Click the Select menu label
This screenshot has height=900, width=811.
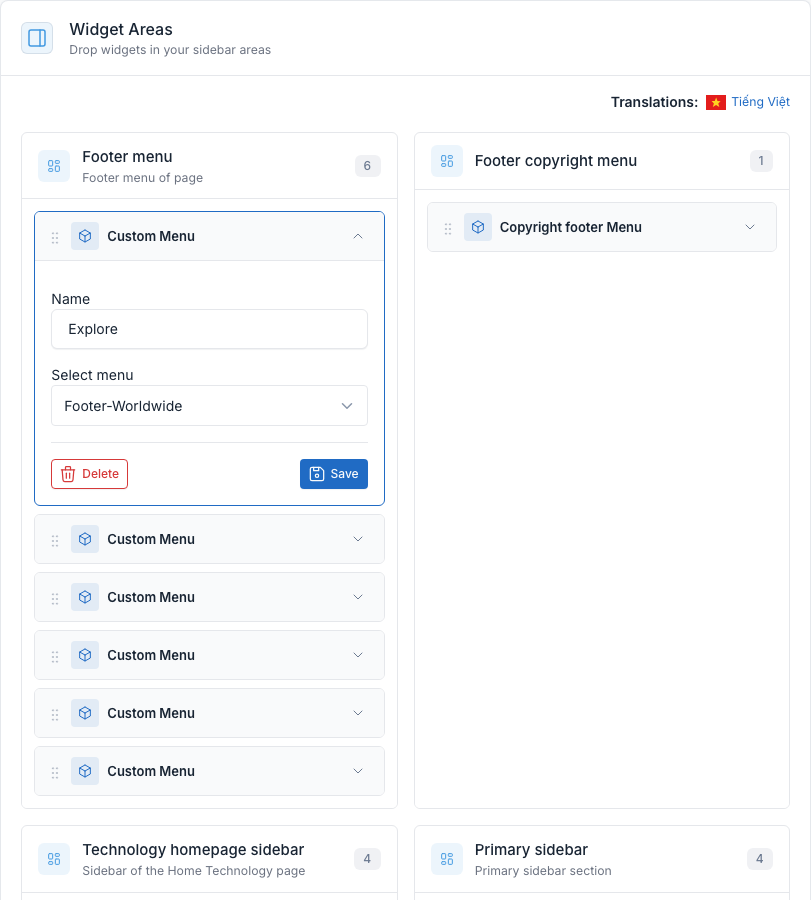[92, 375]
